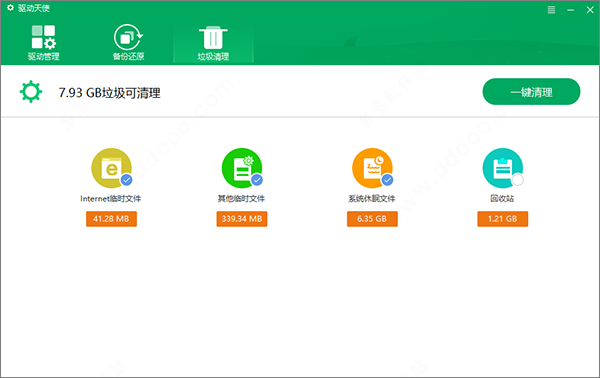The height and width of the screenshot is (378, 600).
Task: Click the 一键清理 button
Action: pos(531,91)
